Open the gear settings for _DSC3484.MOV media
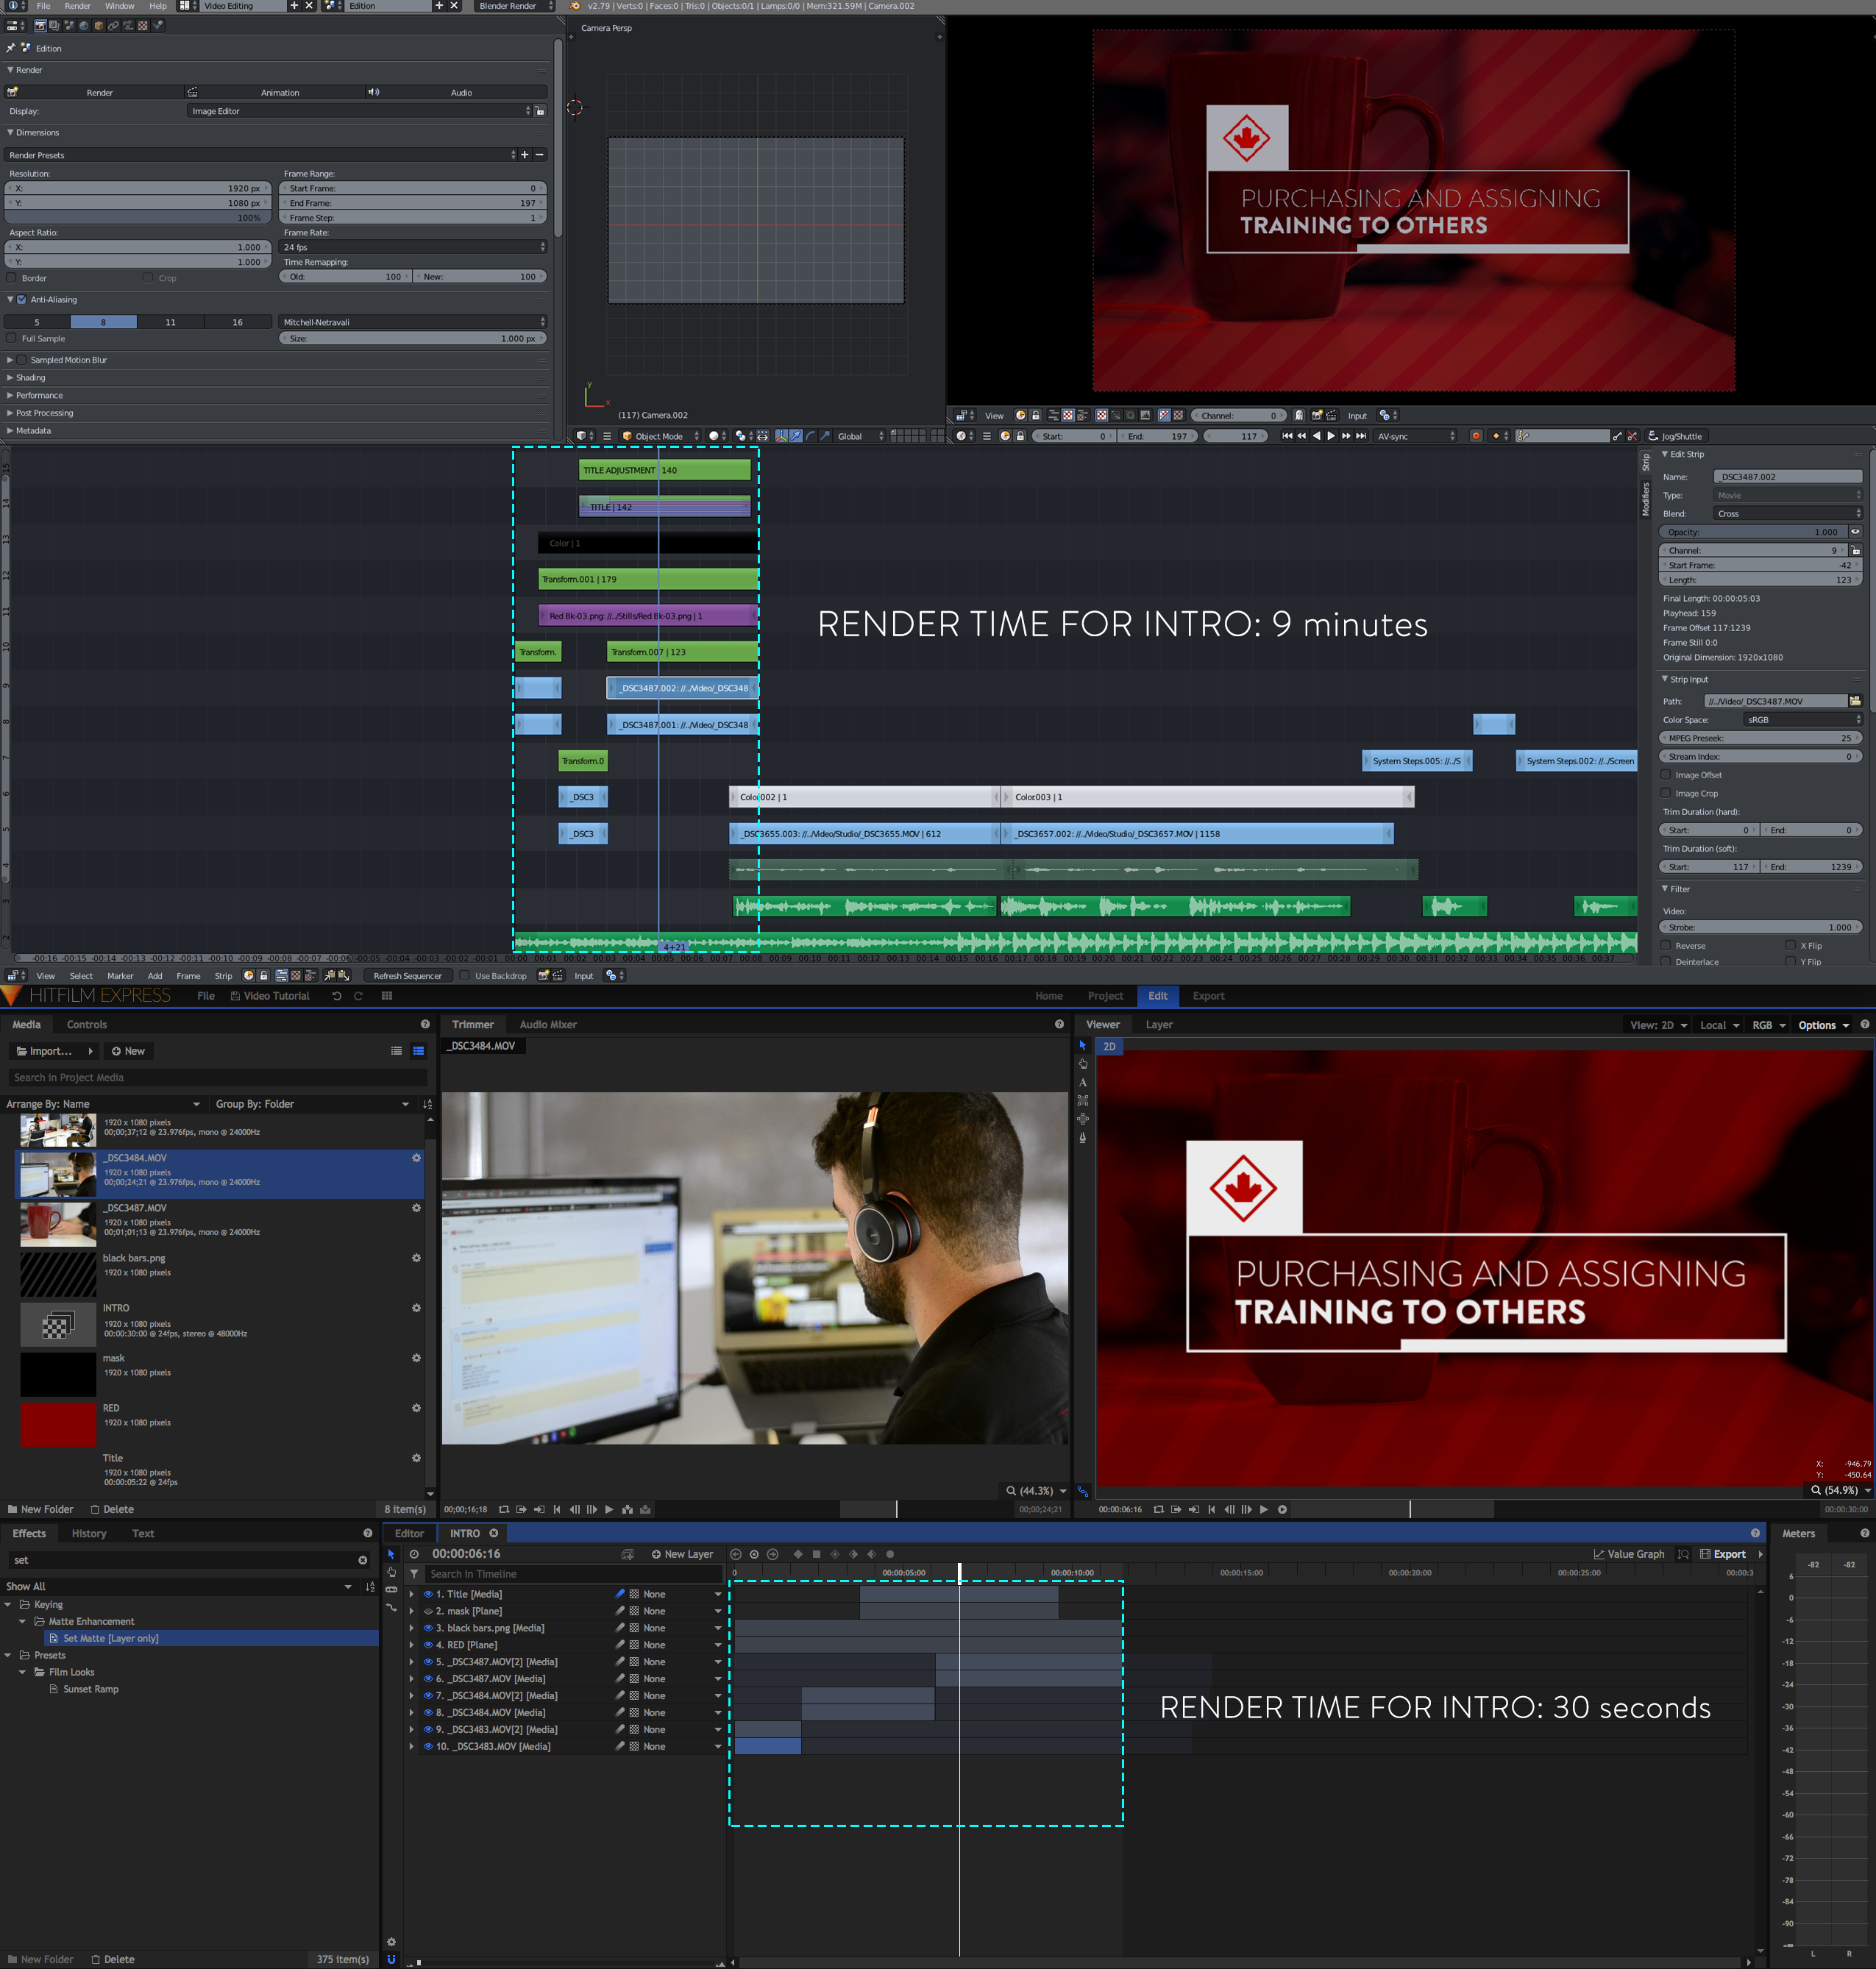Viewport: 1876px width, 1969px height. [x=416, y=1158]
